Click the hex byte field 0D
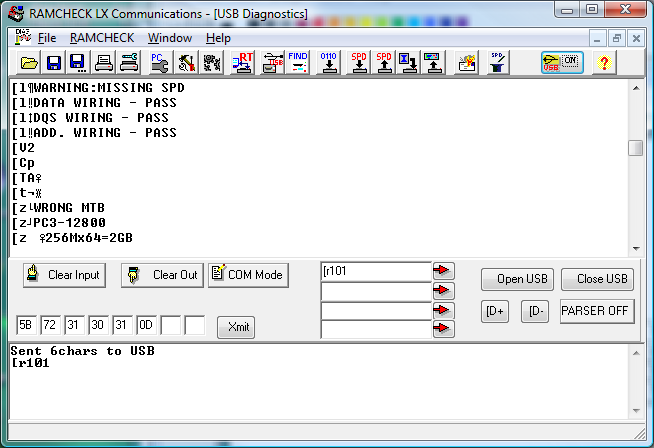 click(x=146, y=325)
